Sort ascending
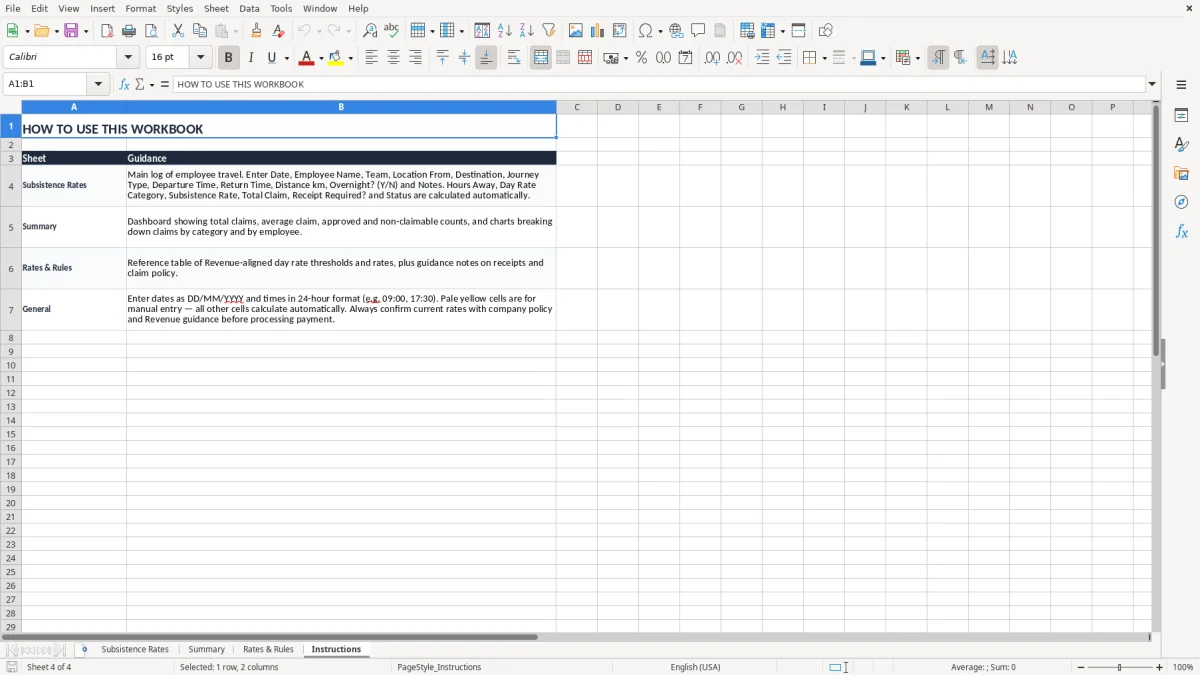Screen dimensions: 1200x675 [x=505, y=31]
